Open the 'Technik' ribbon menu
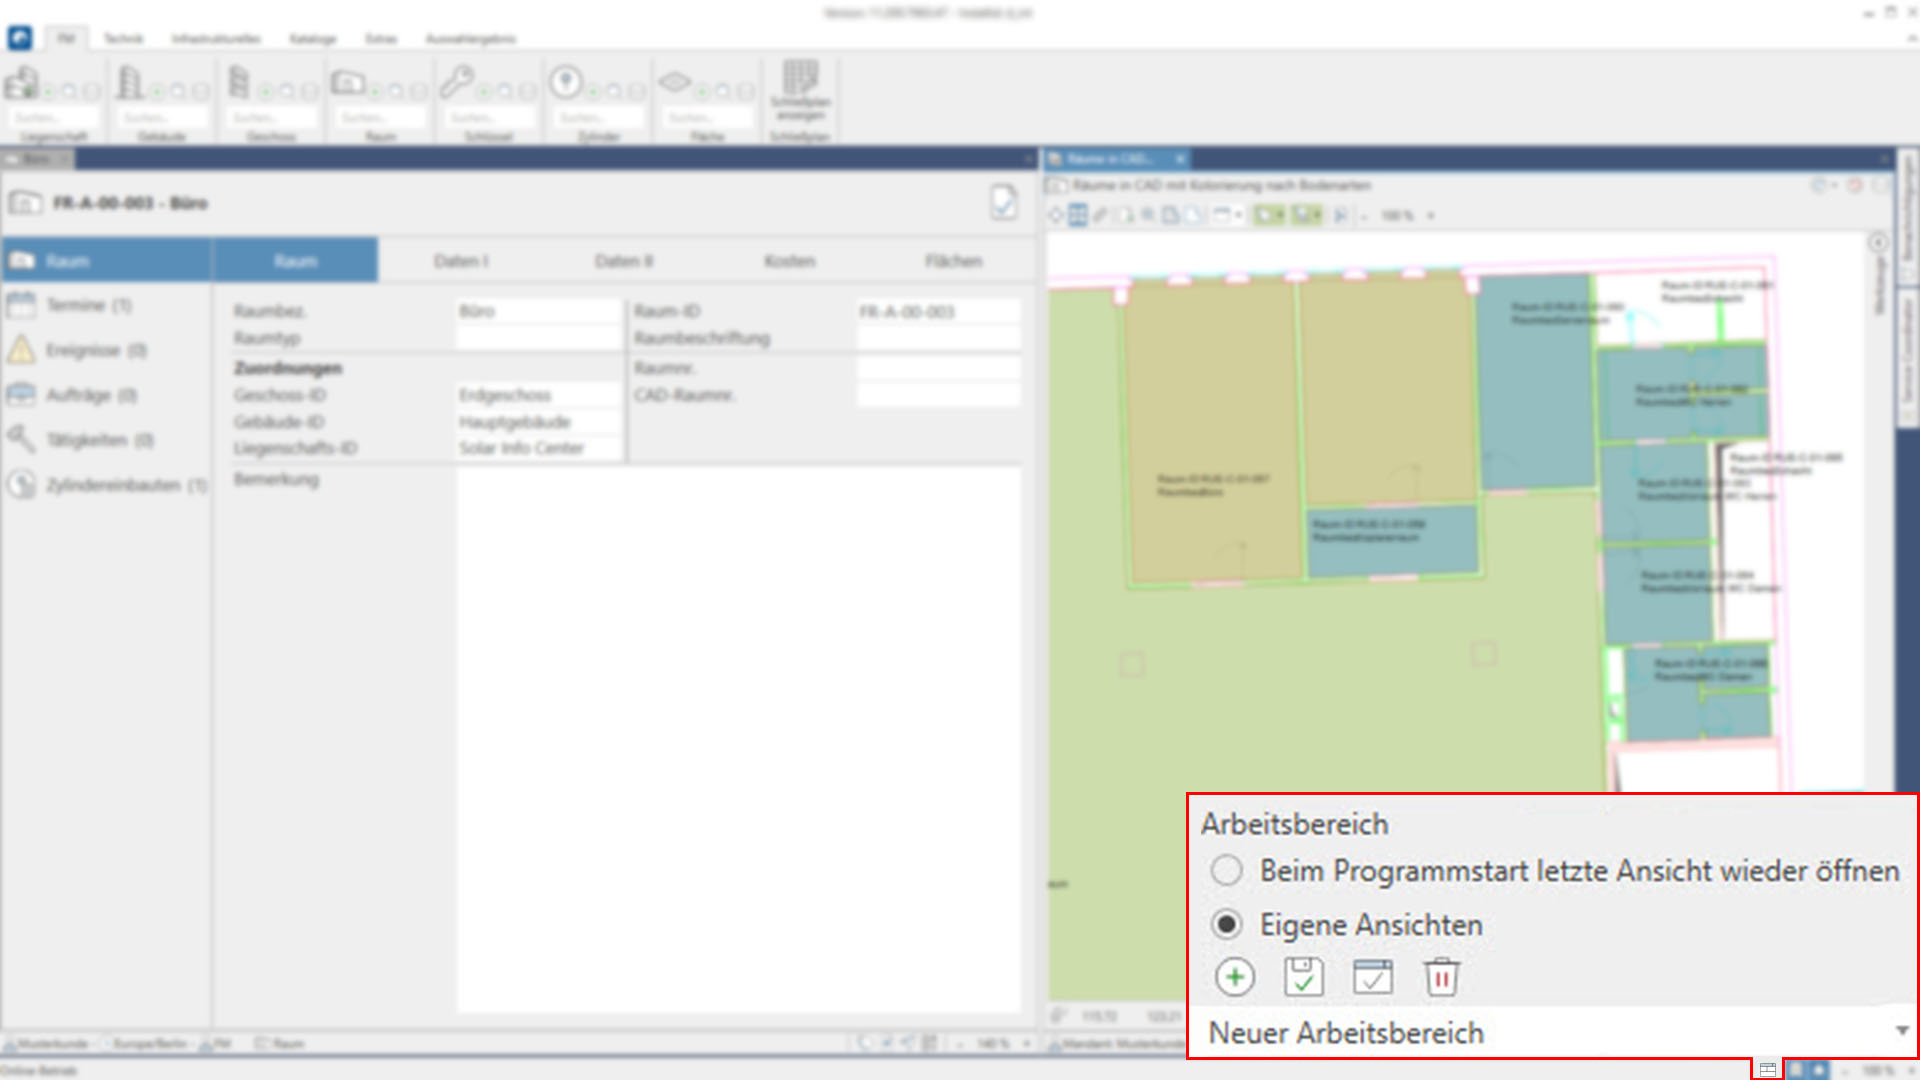The width and height of the screenshot is (1920, 1080). click(x=124, y=39)
